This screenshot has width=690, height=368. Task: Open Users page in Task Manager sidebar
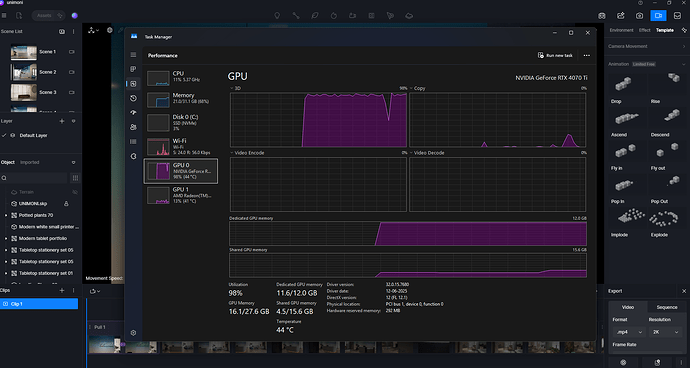pos(133,127)
